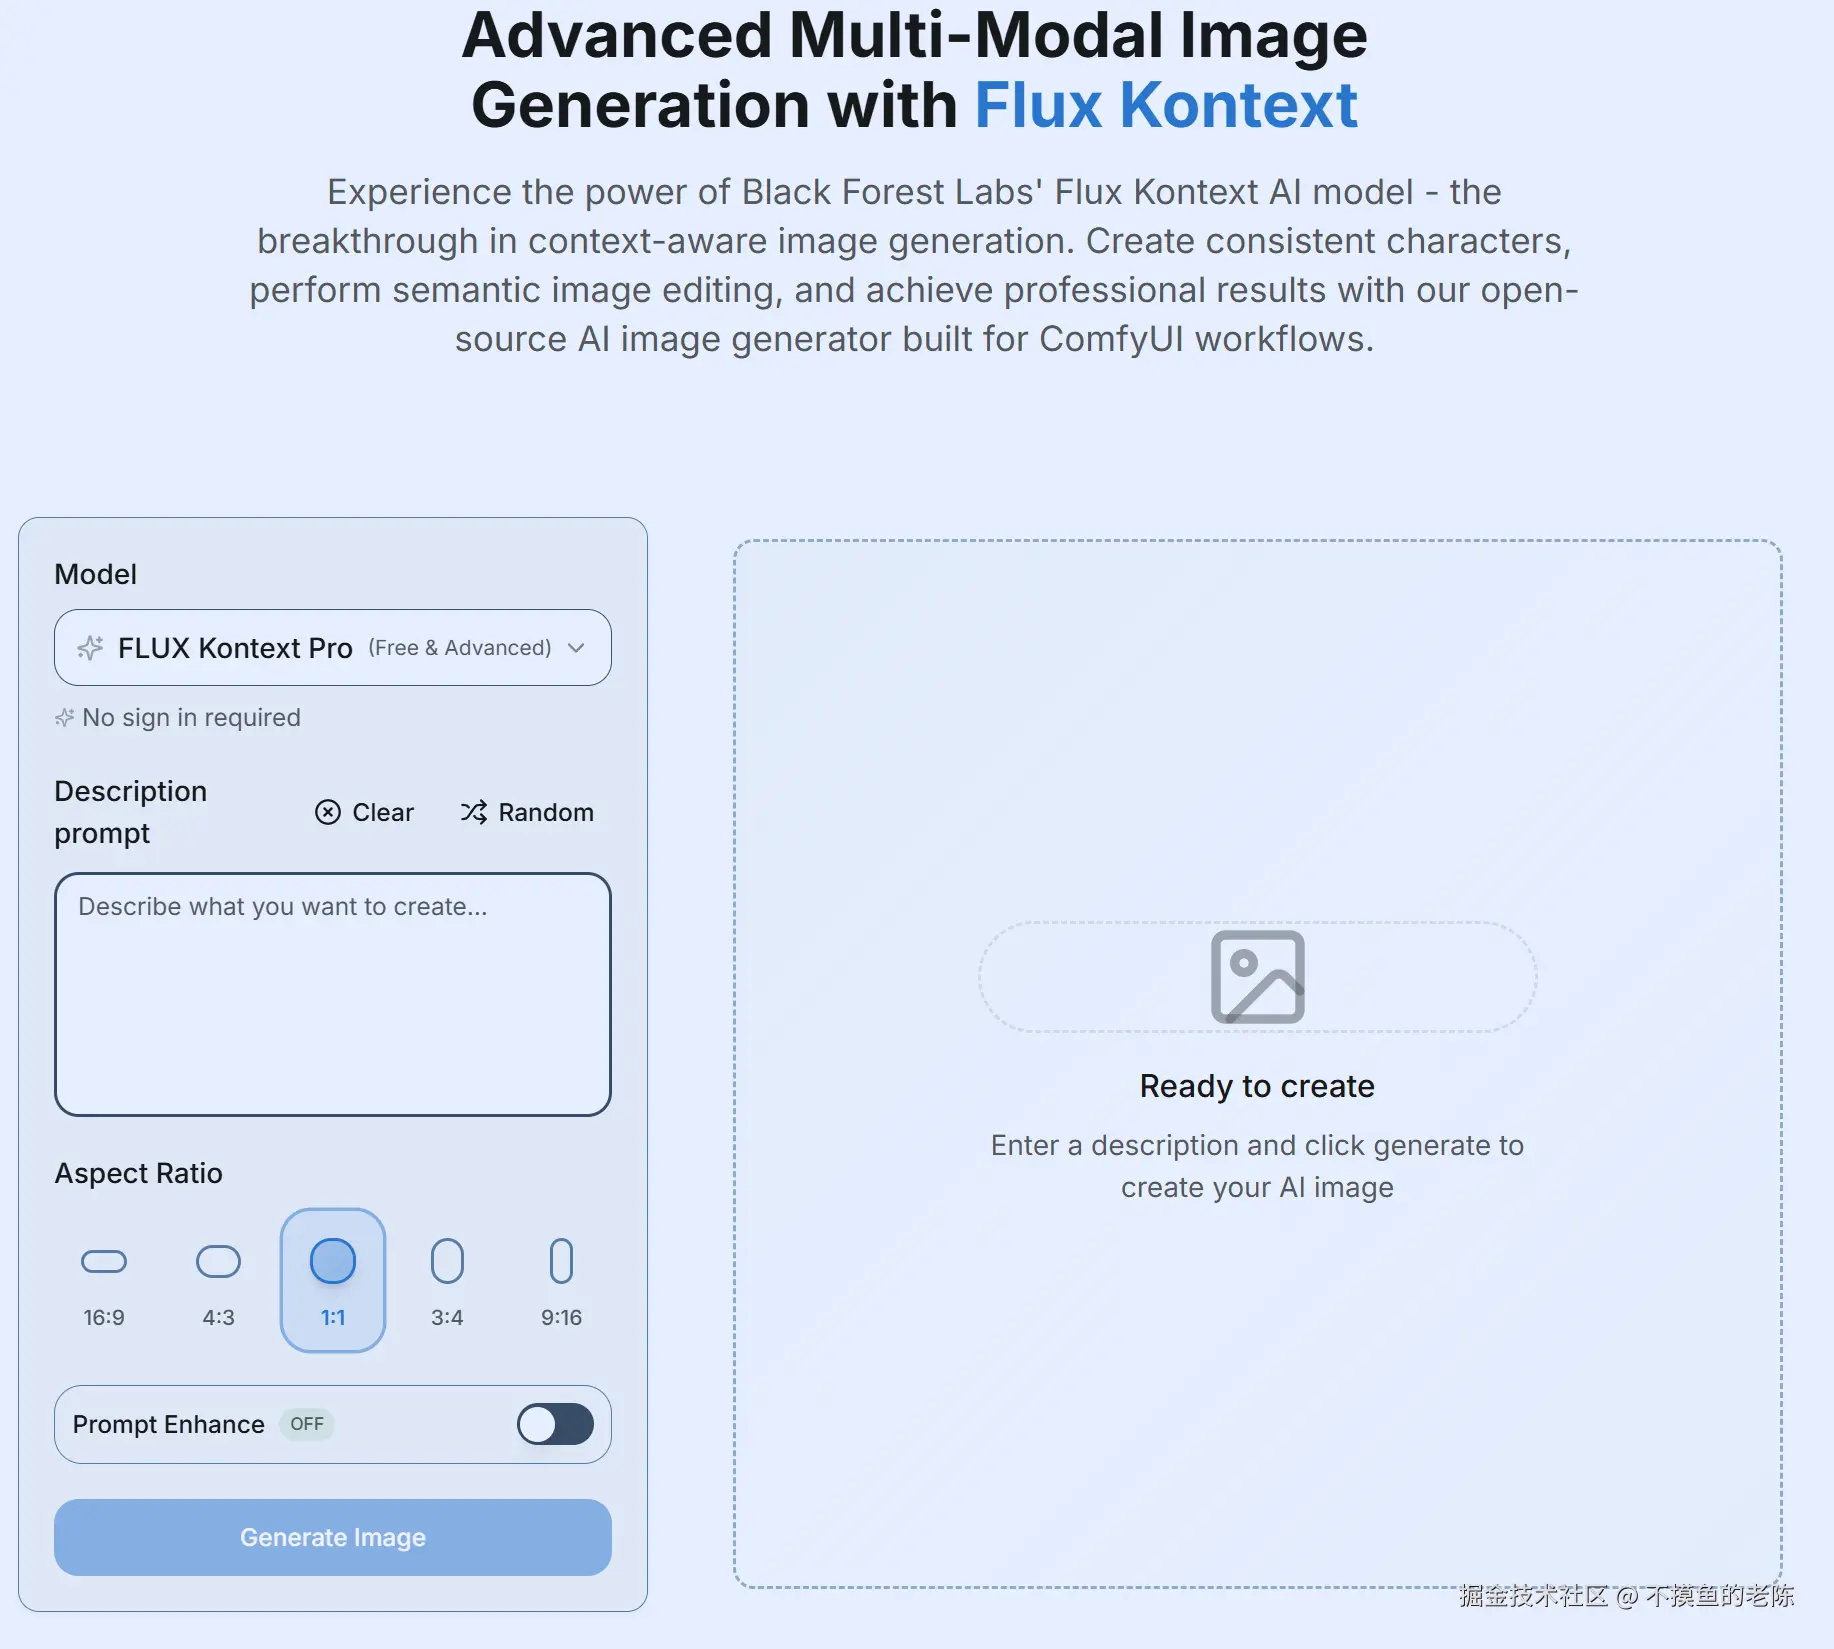This screenshot has height=1649, width=1834.
Task: Click the image placeholder icon in preview
Action: [x=1257, y=977]
